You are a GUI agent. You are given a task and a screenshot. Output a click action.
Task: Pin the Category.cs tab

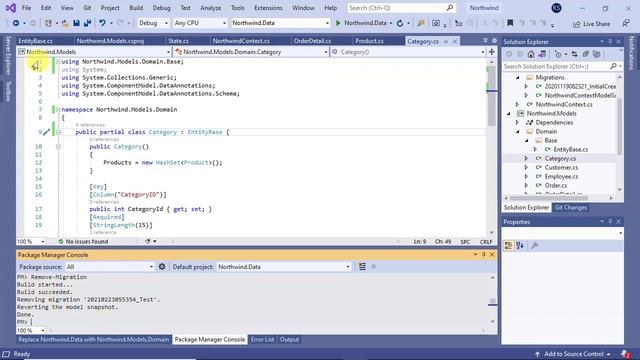pos(446,42)
